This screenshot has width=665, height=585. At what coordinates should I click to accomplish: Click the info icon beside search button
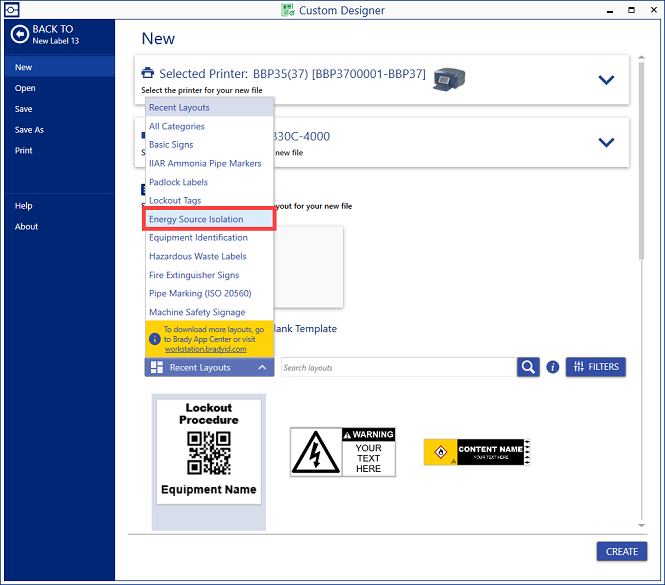pyautogui.click(x=552, y=367)
